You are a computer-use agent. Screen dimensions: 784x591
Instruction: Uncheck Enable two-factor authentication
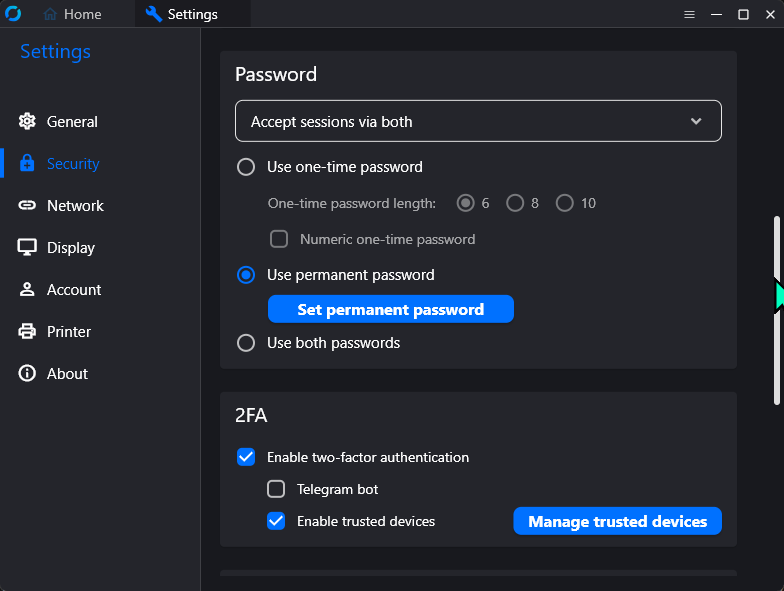point(246,457)
